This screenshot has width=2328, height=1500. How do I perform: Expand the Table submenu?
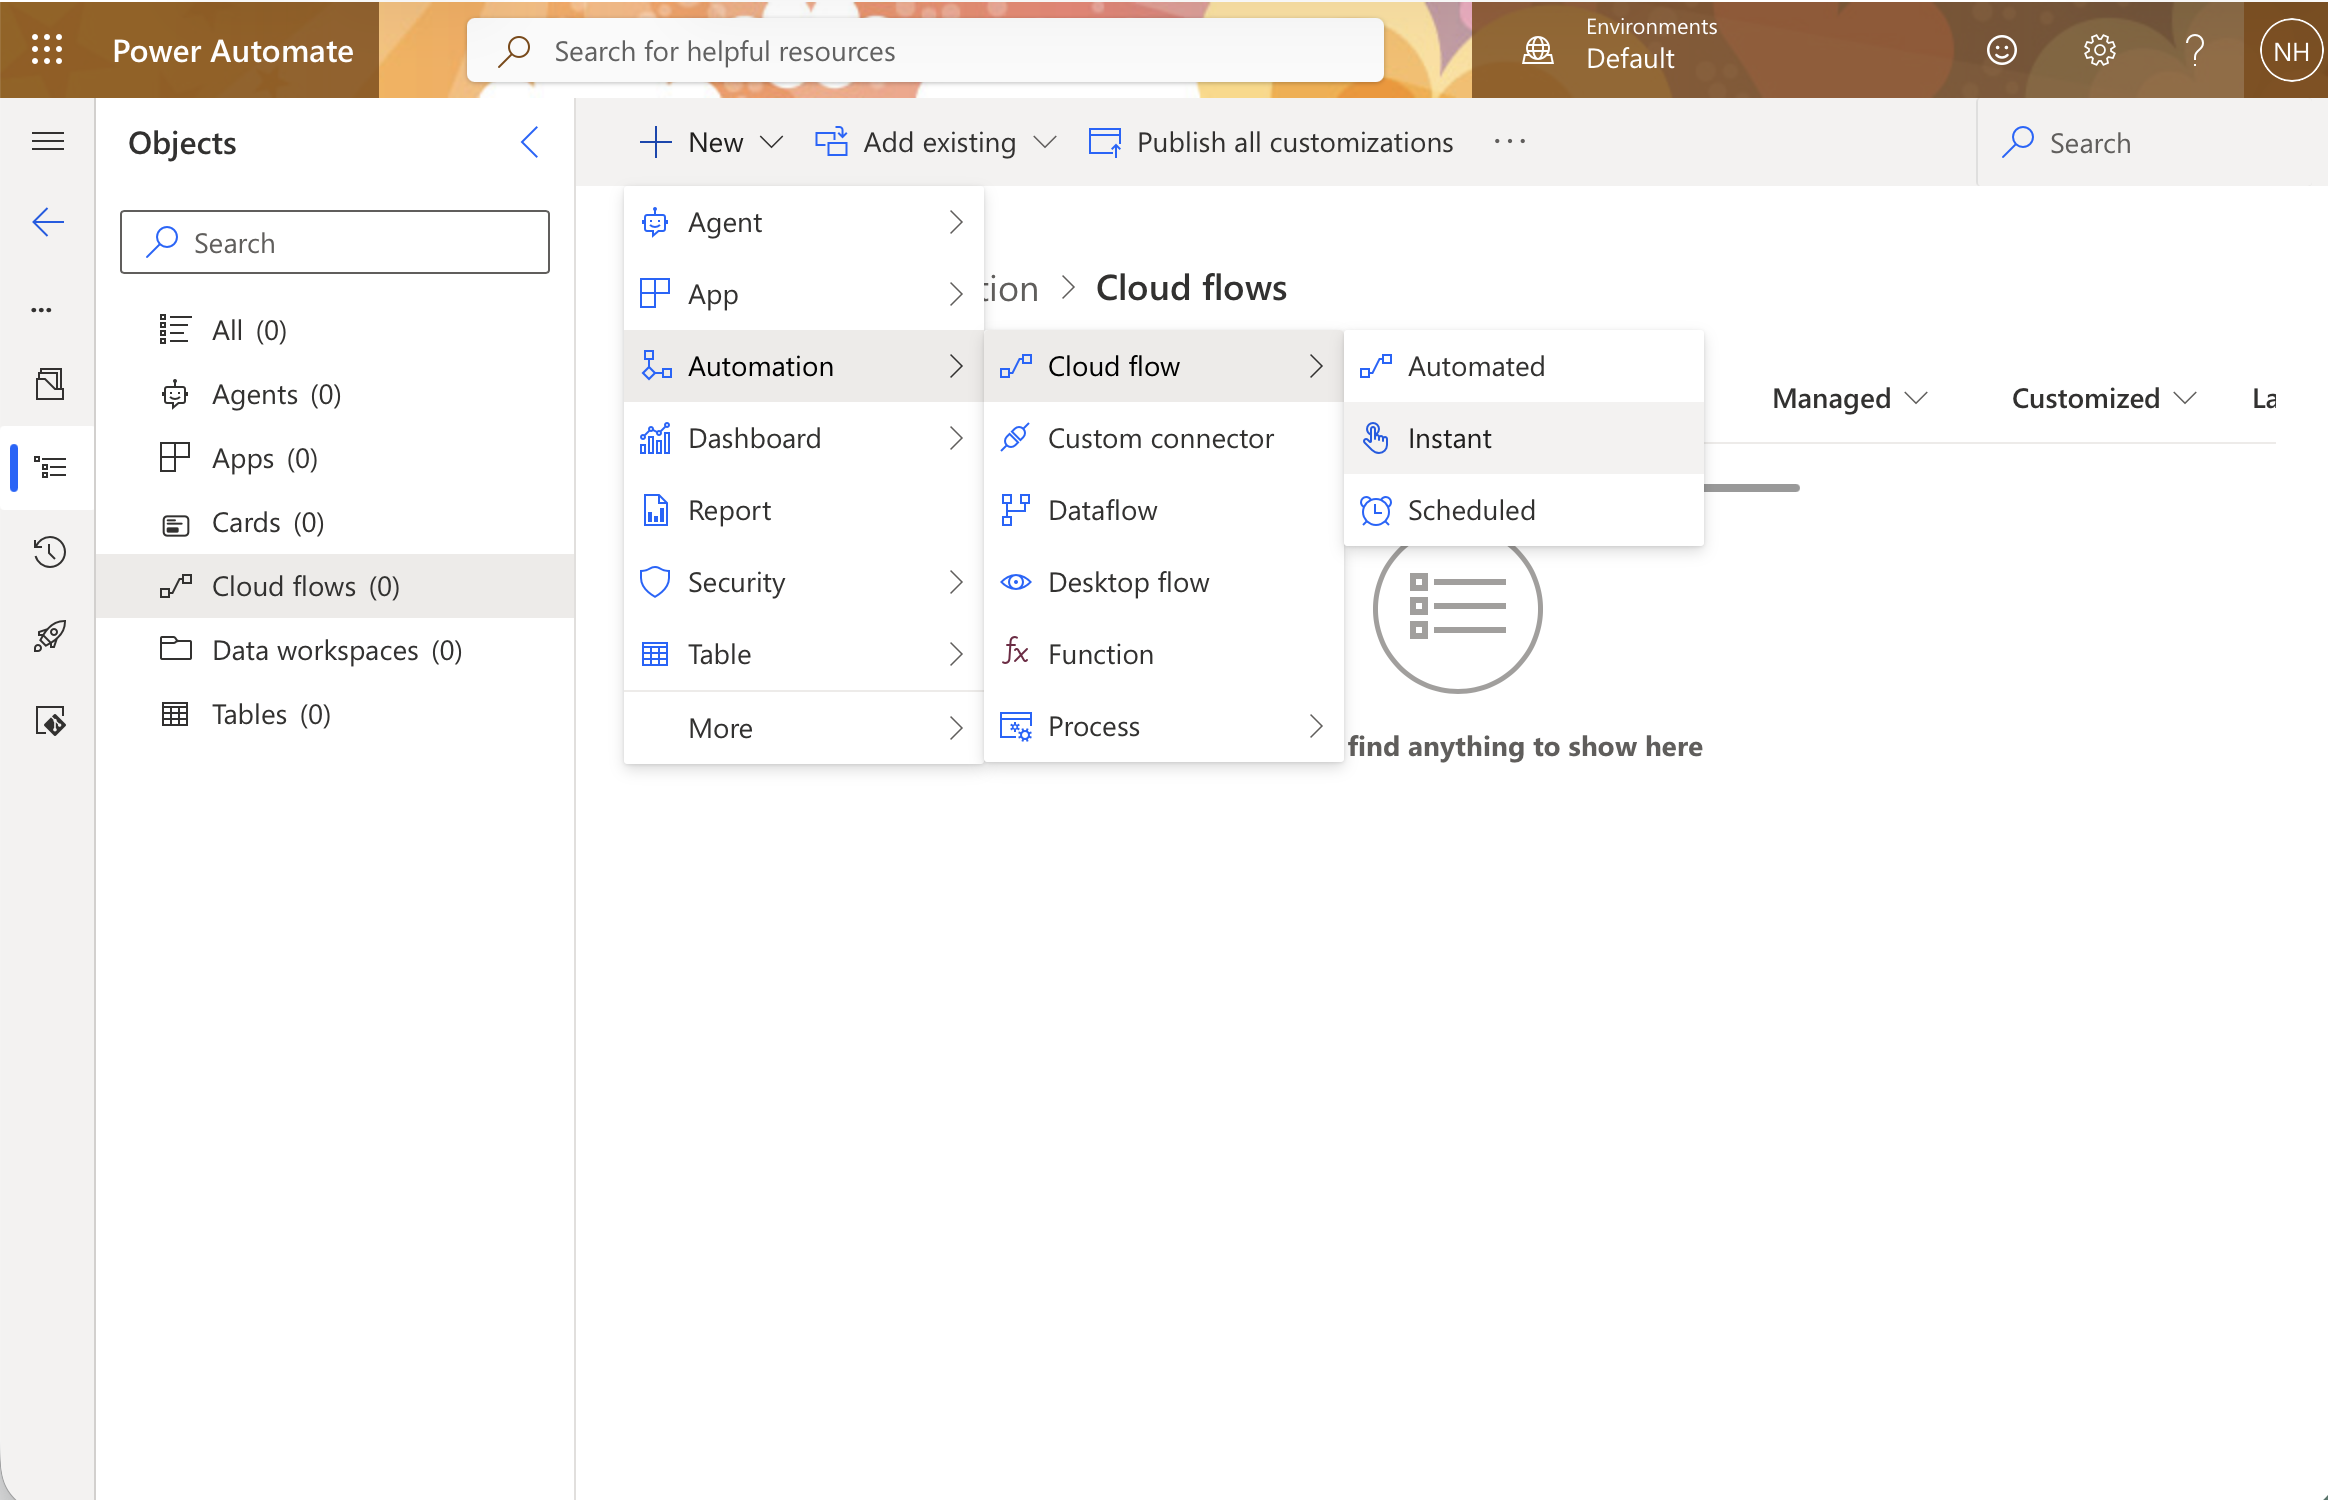tap(804, 654)
